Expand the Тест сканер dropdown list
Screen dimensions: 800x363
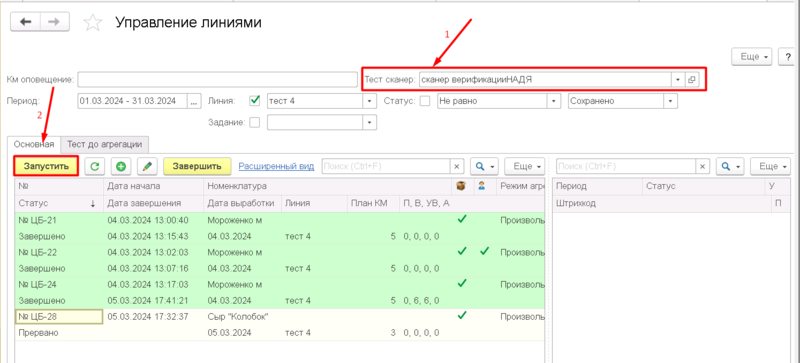(678, 80)
